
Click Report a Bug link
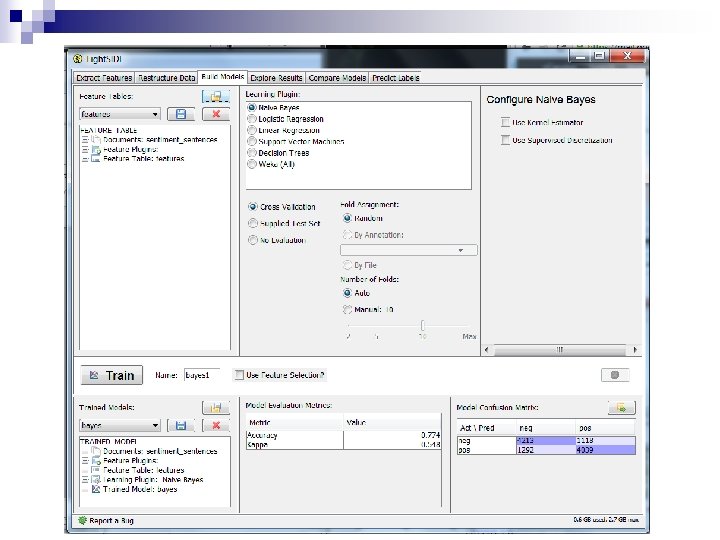point(106,521)
